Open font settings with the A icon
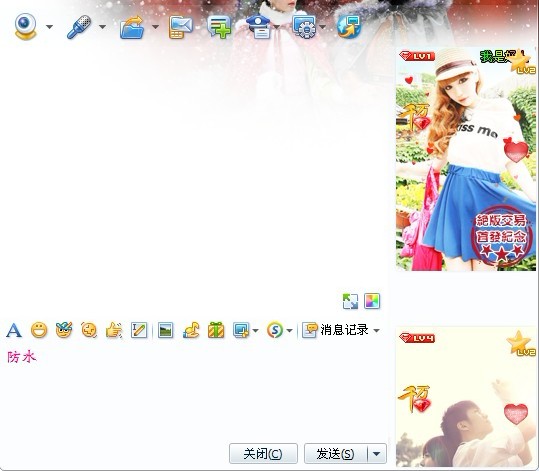539x471 pixels. point(14,330)
